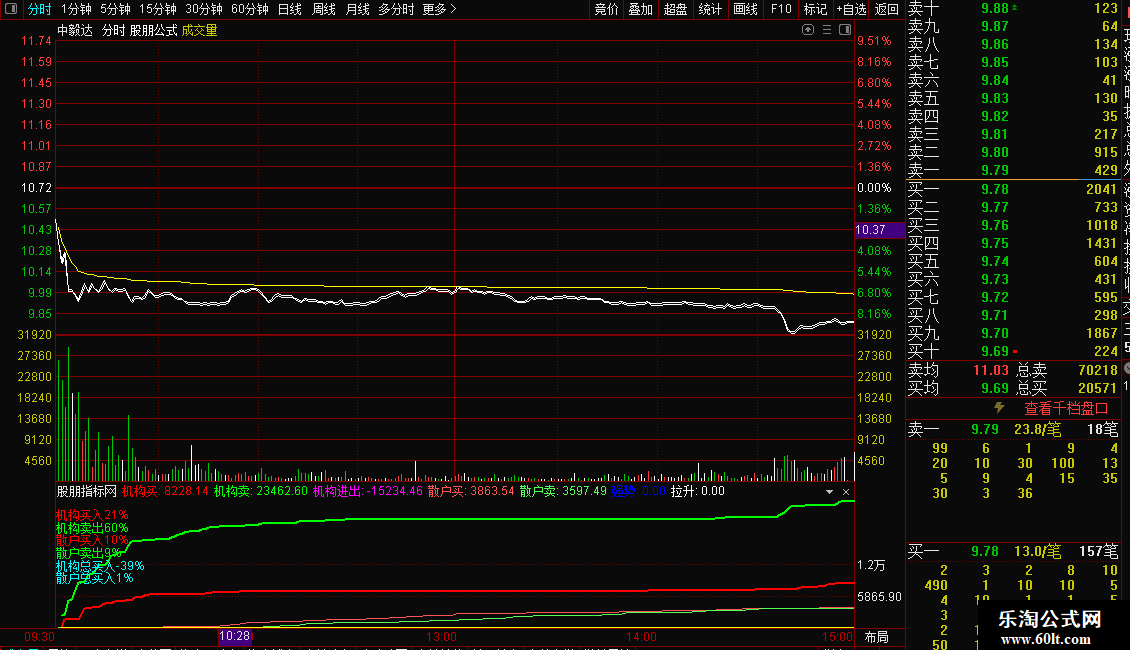Open the indicator panel dropdown triangle

[829, 492]
